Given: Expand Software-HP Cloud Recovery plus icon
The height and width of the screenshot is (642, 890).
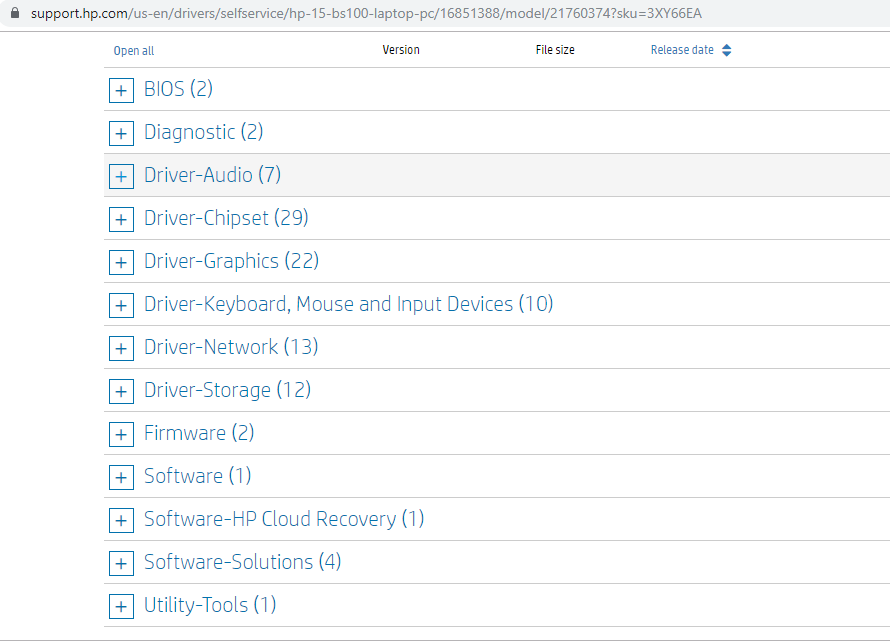Looking at the screenshot, I should 121,521.
